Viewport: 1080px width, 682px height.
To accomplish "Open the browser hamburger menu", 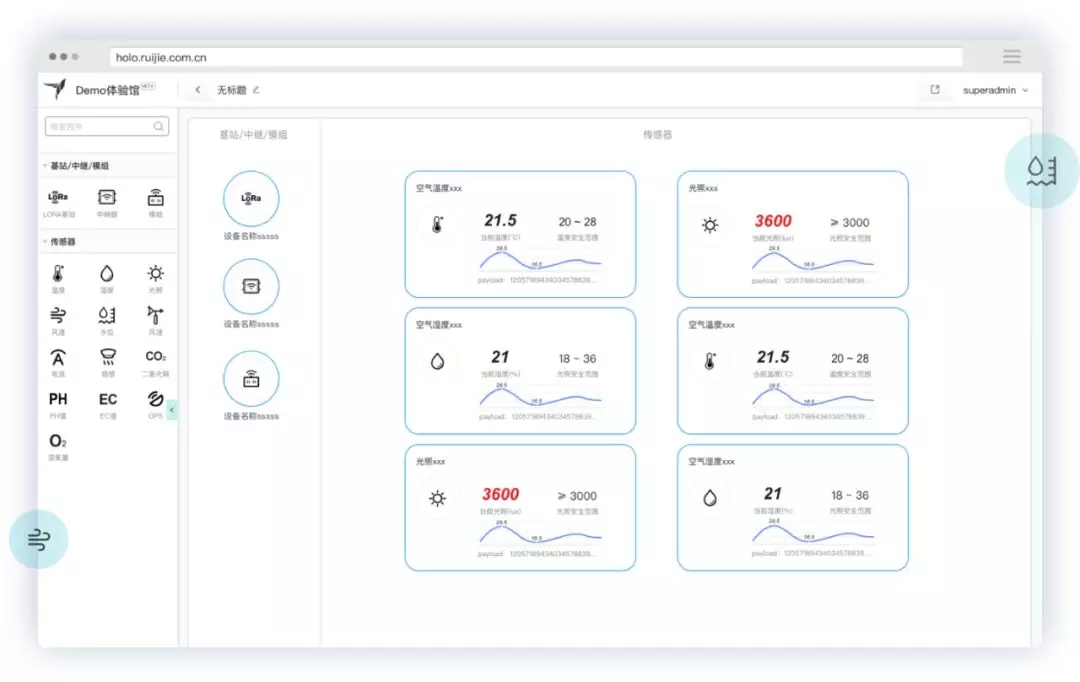I will tap(1012, 57).
